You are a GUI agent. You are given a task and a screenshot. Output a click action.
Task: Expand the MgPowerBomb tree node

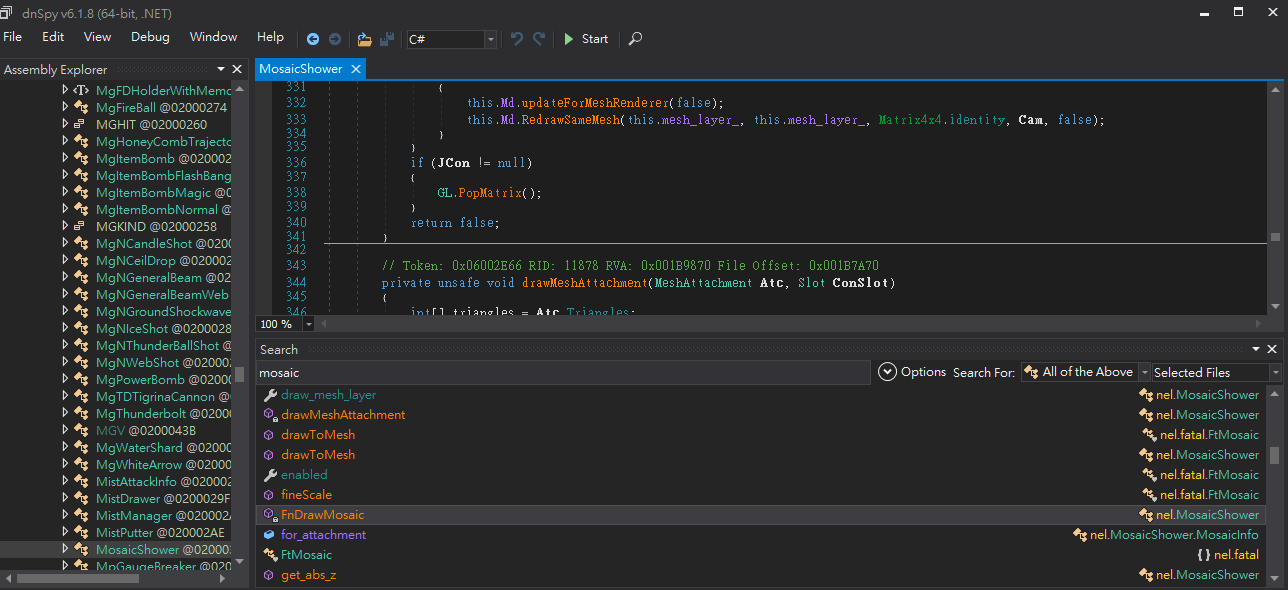[x=66, y=379]
